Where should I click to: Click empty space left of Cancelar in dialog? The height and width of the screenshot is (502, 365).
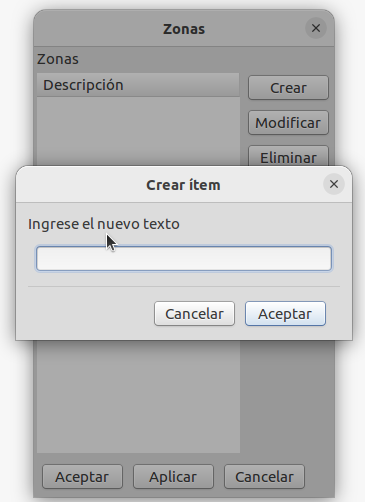[x=90, y=314]
